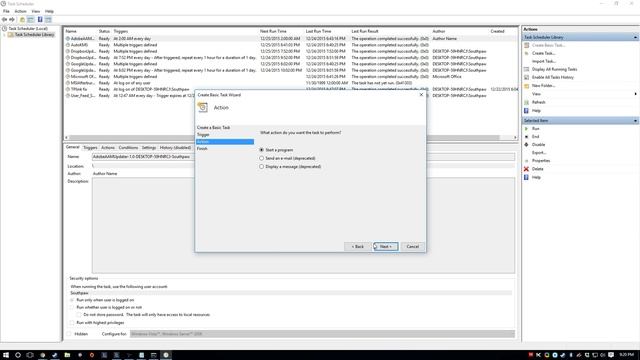The height and width of the screenshot is (360, 640).
Task: Collapse the Task Scheduler Library actions header
Action: (x=635, y=37)
